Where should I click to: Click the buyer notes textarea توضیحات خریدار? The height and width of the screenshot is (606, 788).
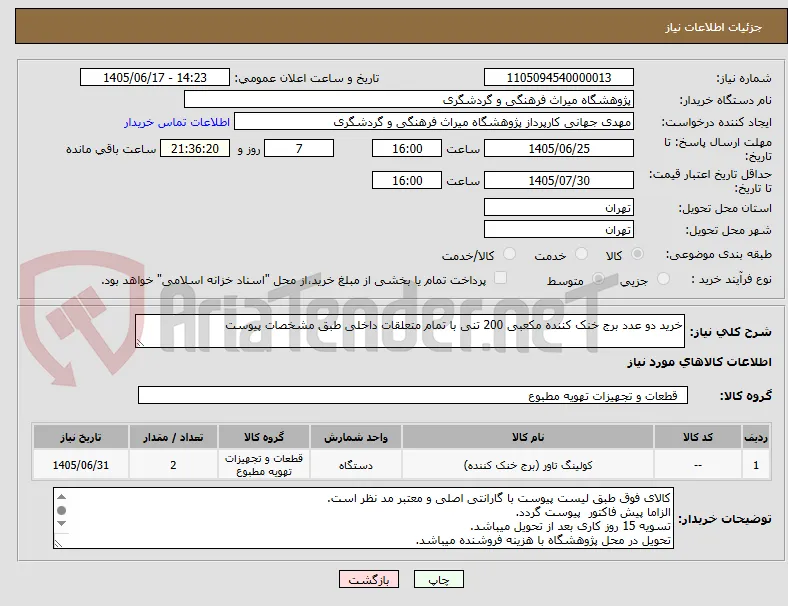(x=363, y=518)
